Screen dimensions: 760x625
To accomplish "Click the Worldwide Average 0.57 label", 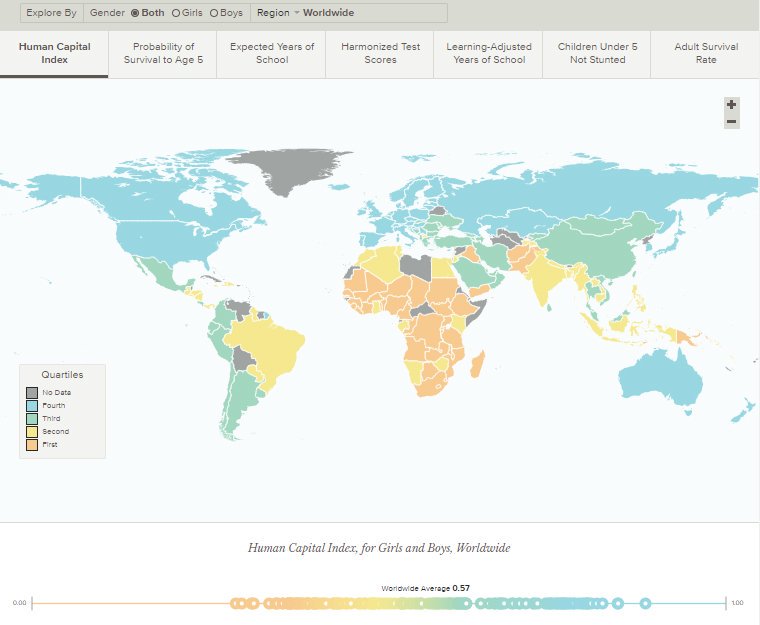I will point(425,588).
